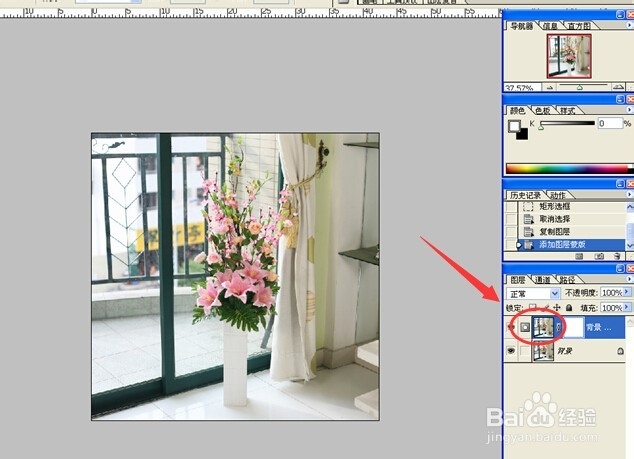Click the History list scroll-up arrow

[630, 207]
